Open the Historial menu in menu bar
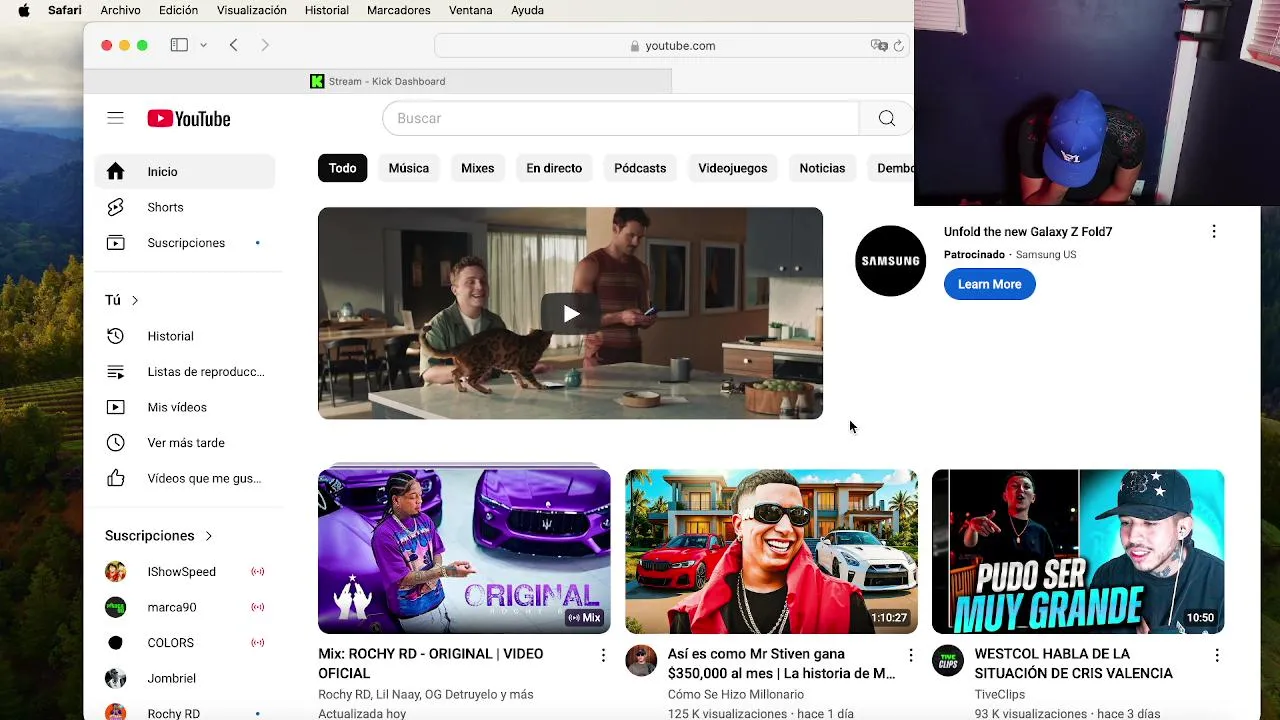The height and width of the screenshot is (720, 1280). click(x=327, y=10)
